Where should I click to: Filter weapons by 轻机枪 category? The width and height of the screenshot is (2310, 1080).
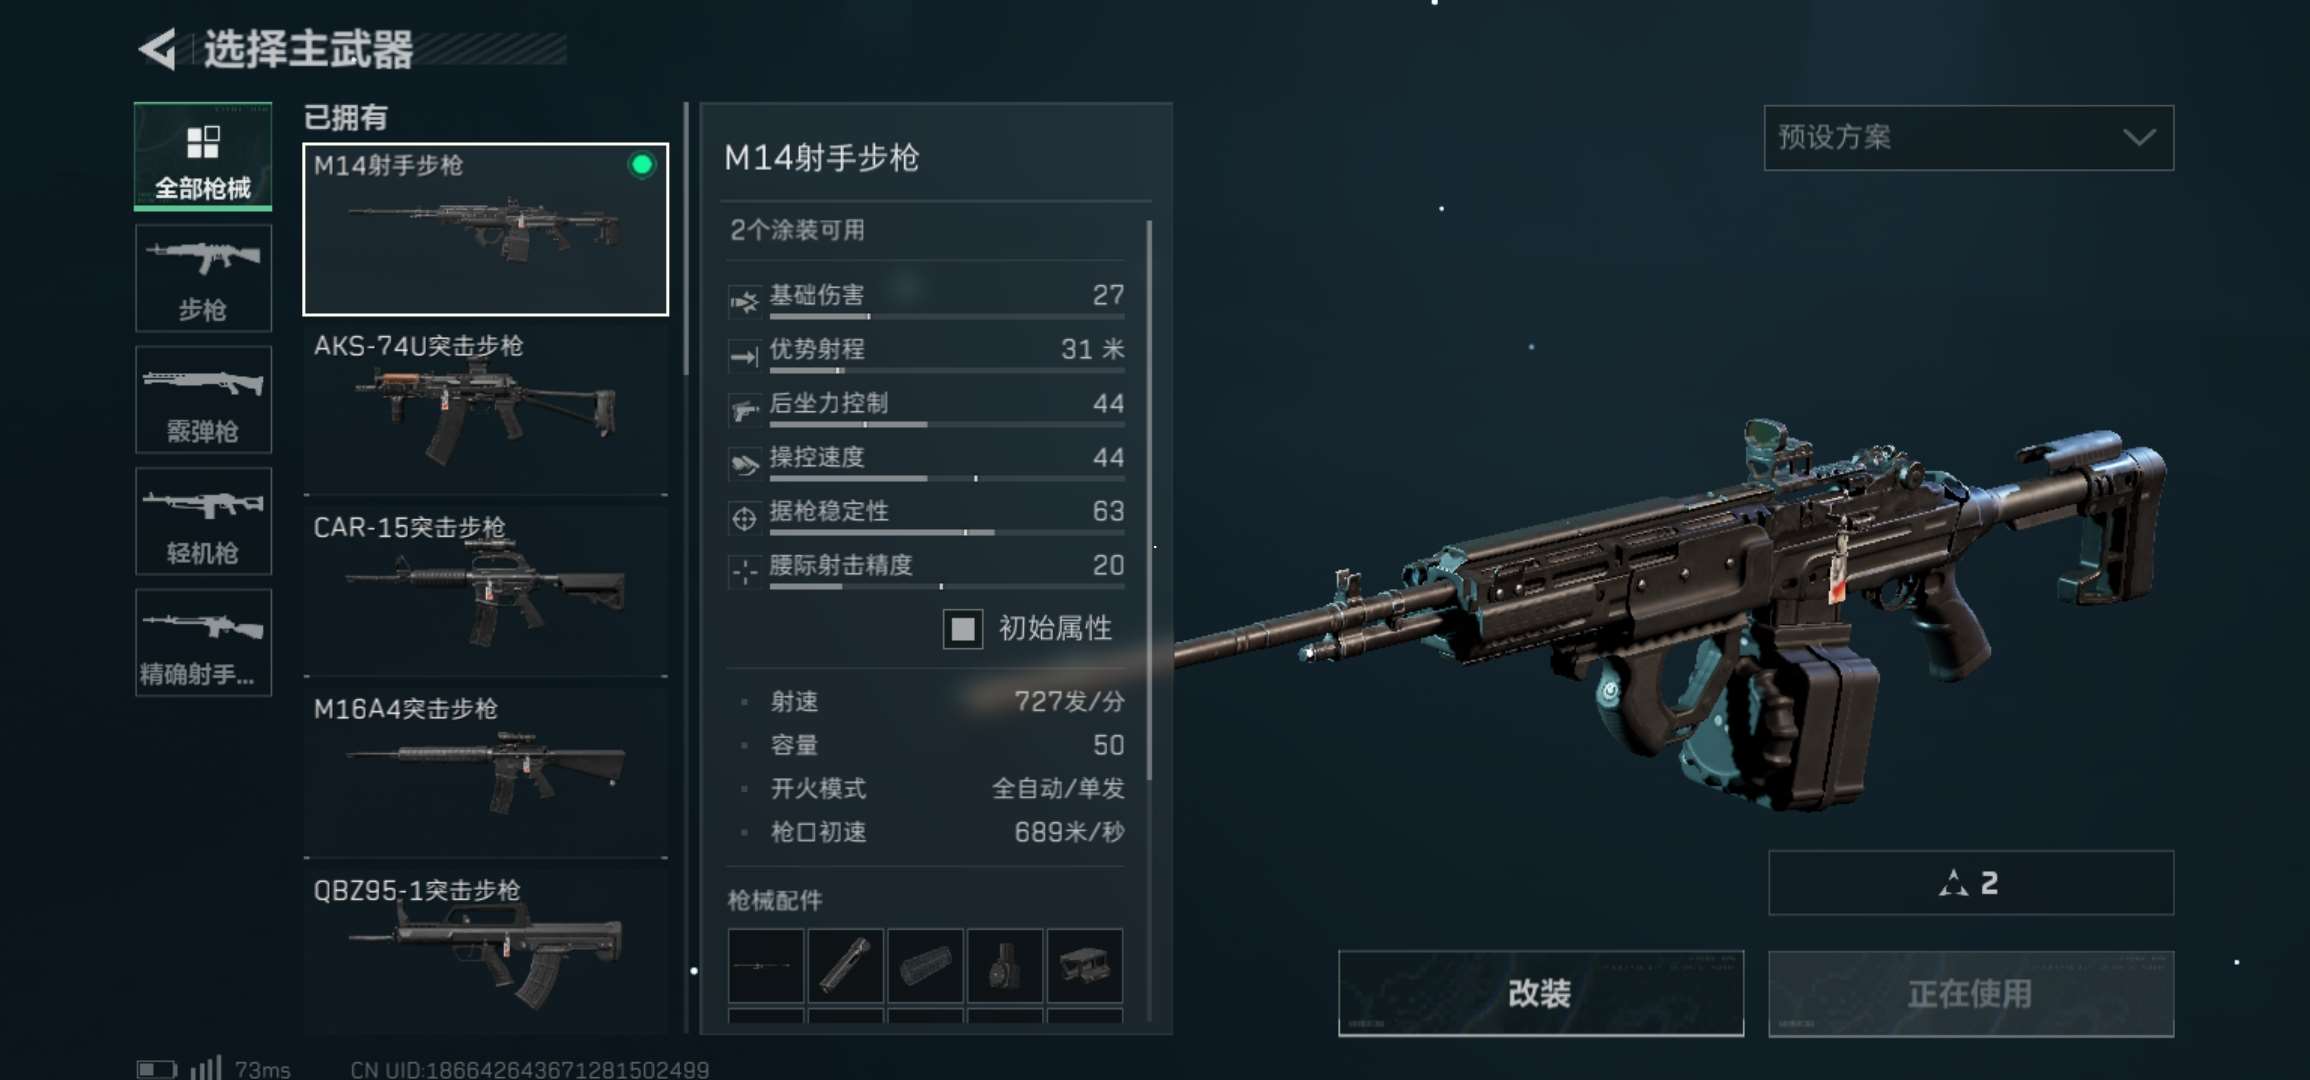pos(203,521)
